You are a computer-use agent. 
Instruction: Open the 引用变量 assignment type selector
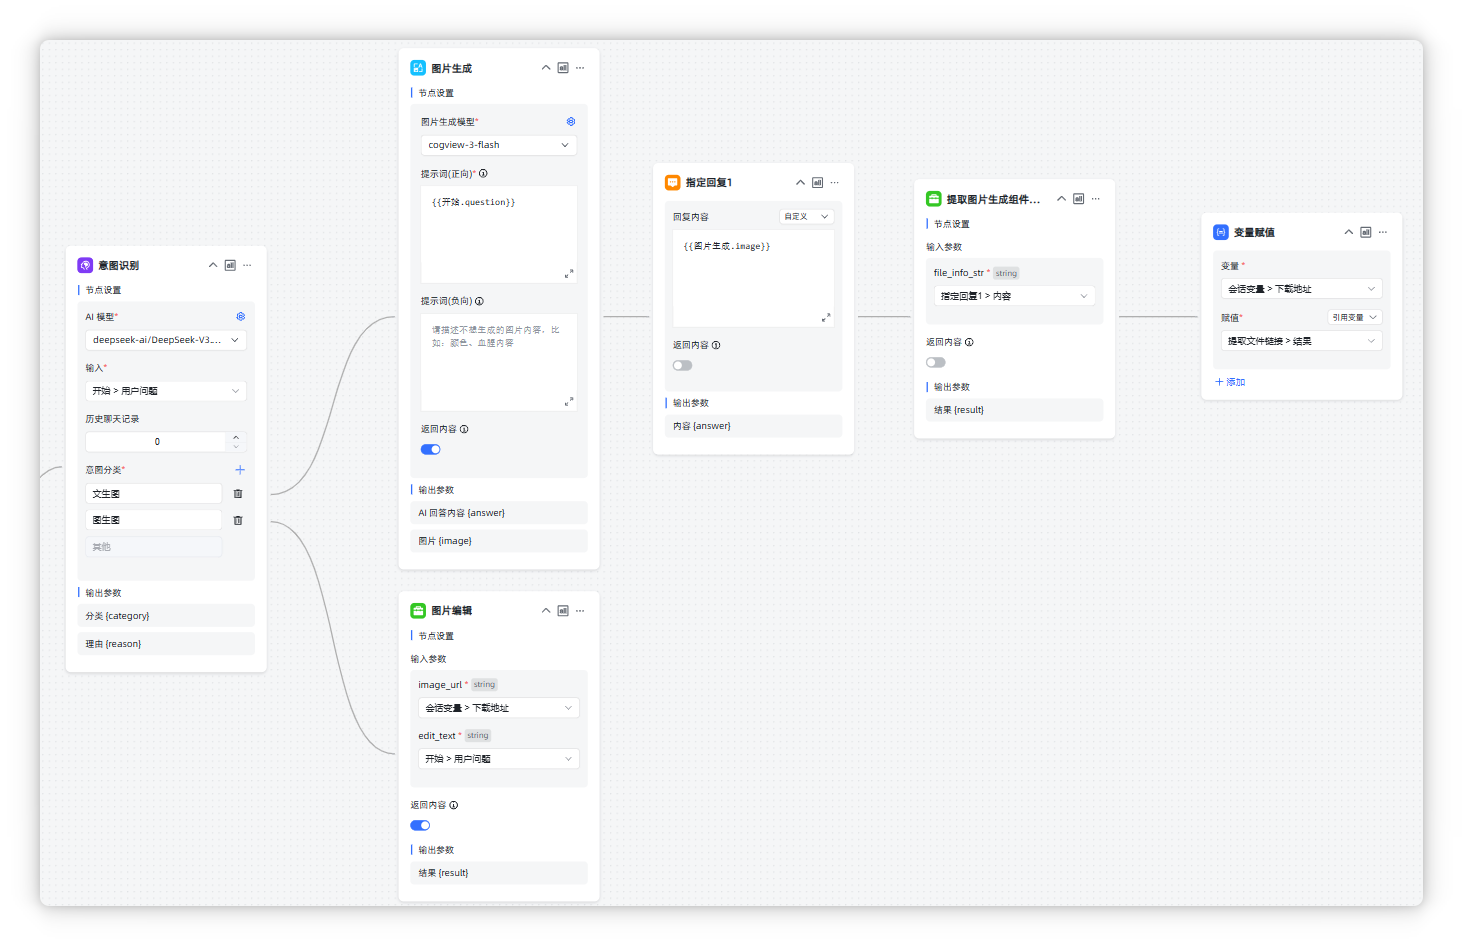(x=1355, y=318)
